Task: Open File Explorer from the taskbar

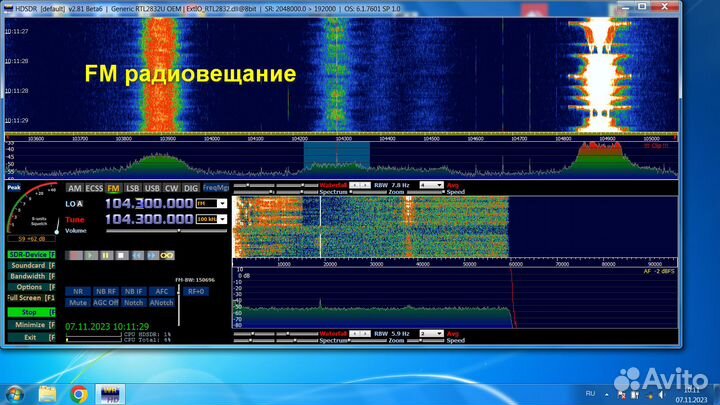Action: pos(47,394)
